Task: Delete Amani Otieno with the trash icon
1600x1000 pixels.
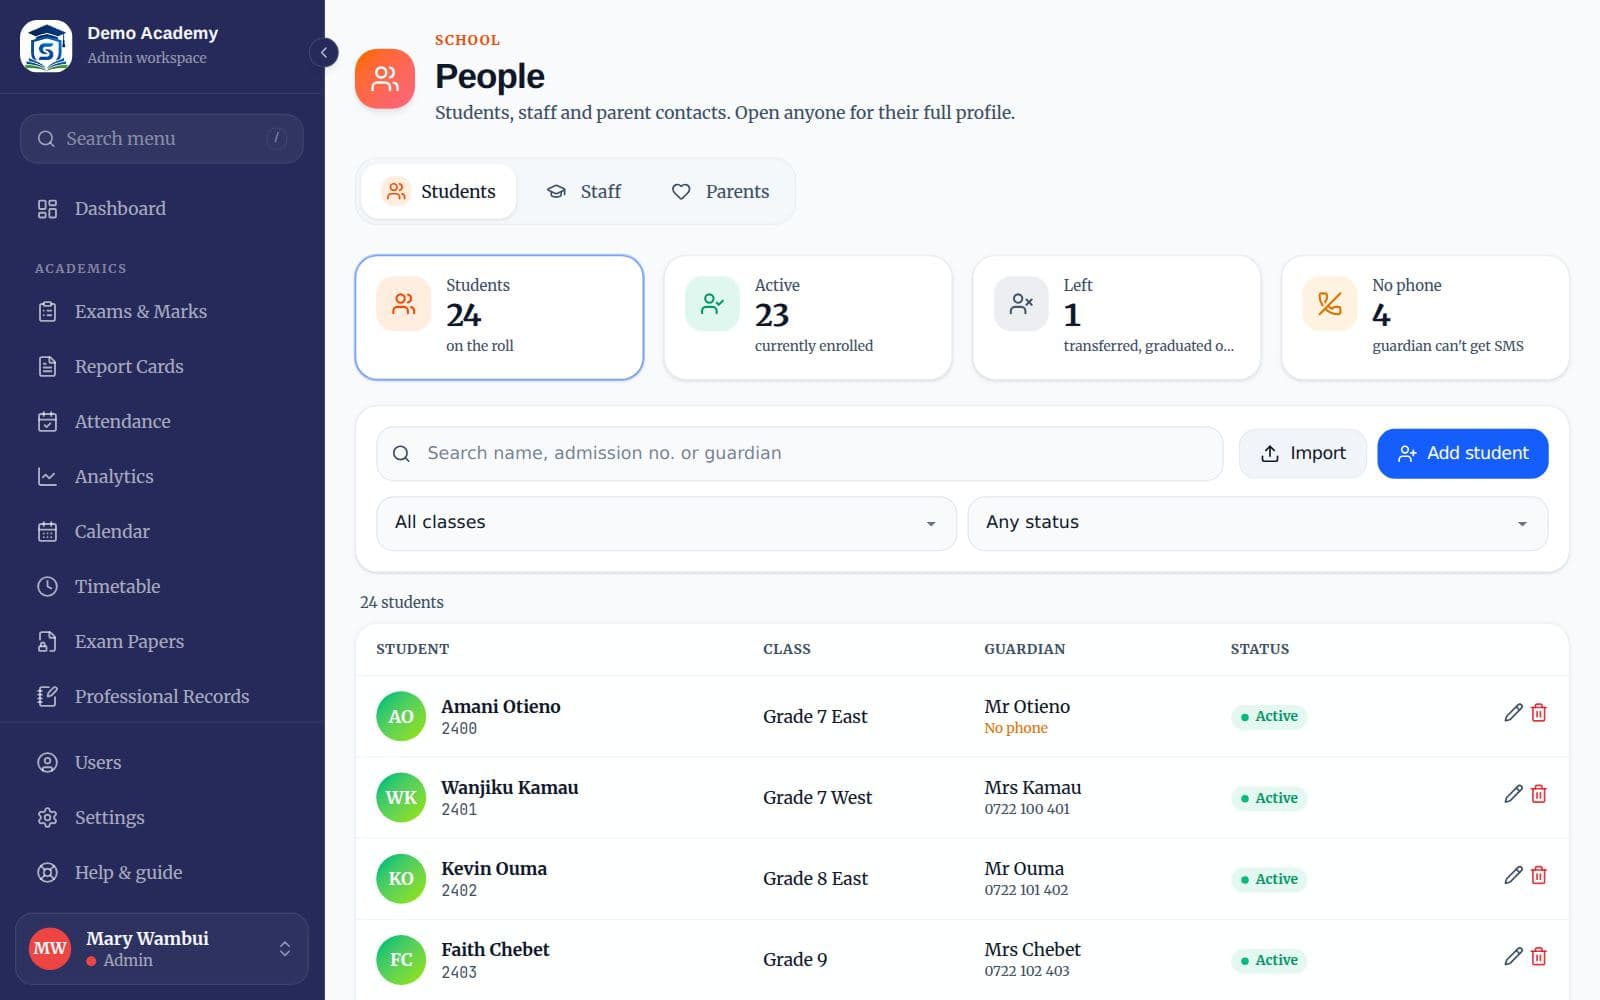Action: [x=1539, y=713]
